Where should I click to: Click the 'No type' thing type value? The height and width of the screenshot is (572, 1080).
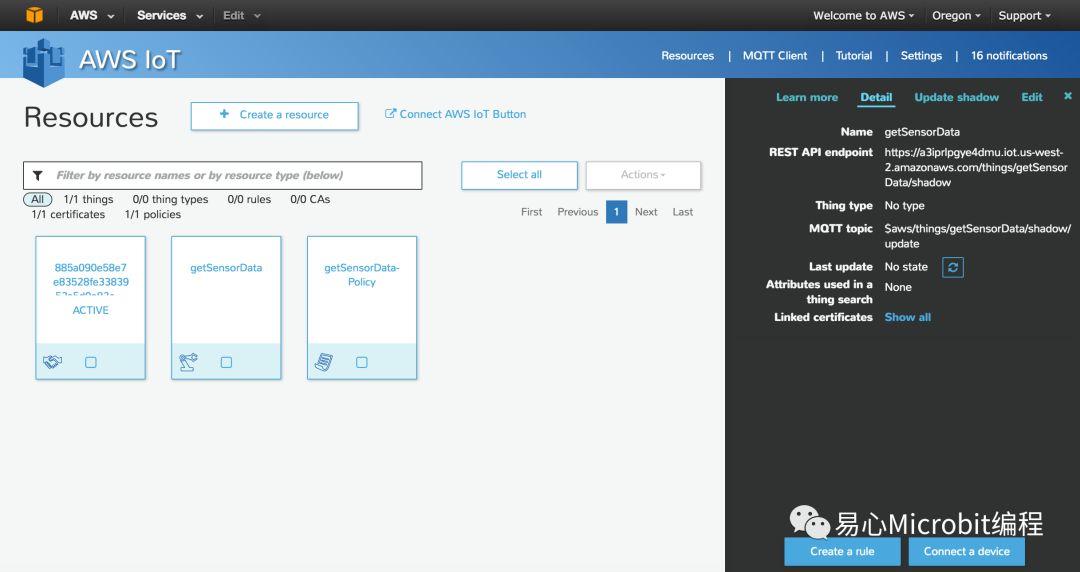point(904,205)
